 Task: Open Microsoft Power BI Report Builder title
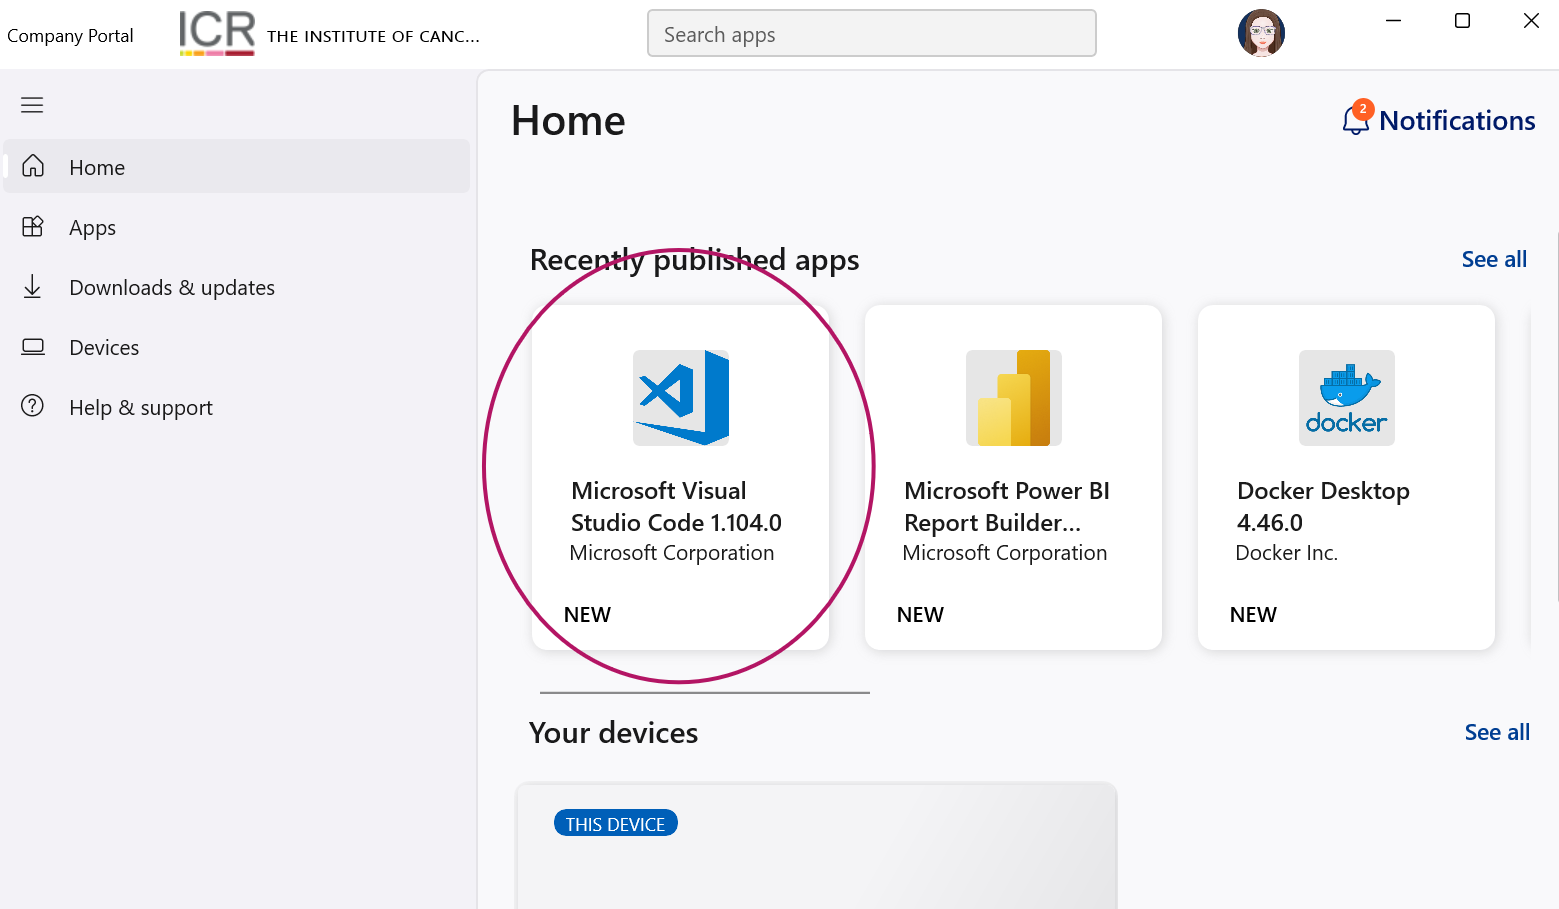coord(1007,507)
